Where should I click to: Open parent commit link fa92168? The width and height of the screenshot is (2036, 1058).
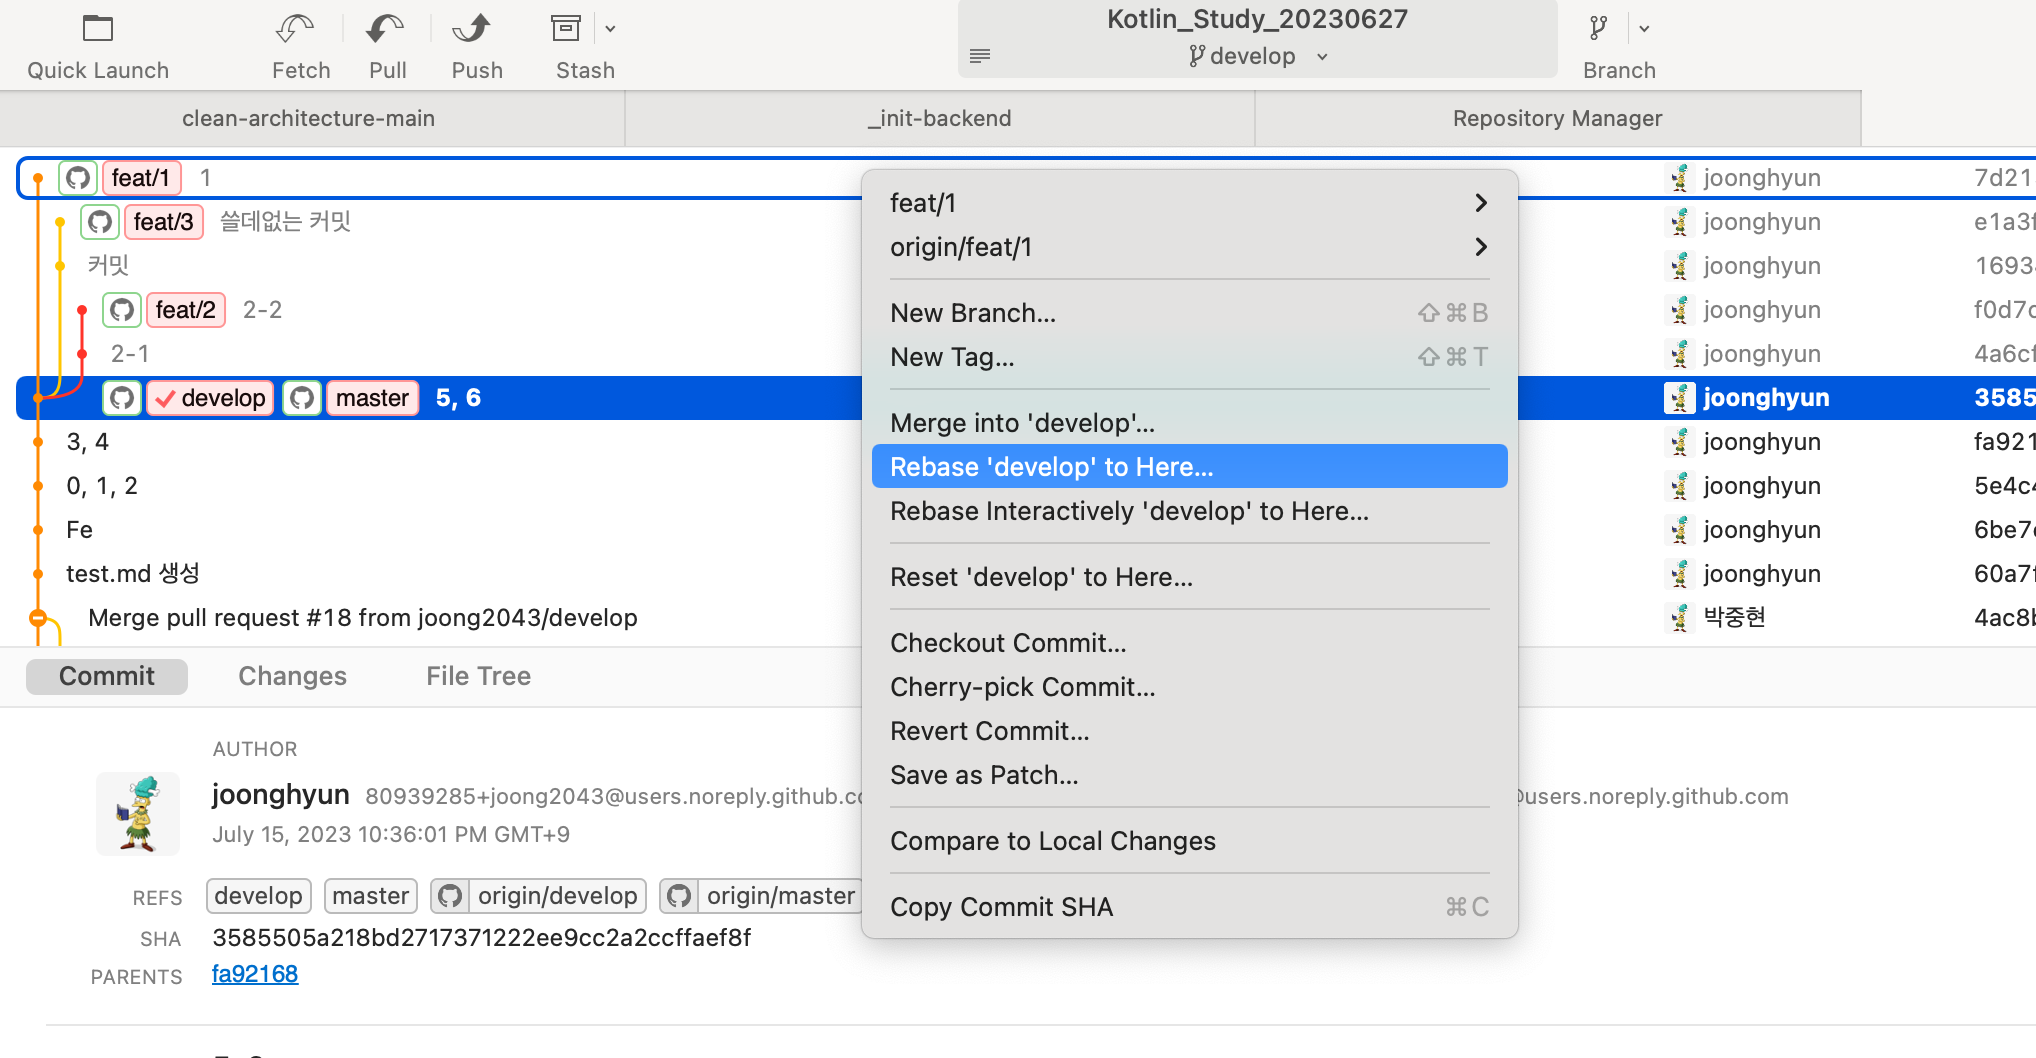click(x=255, y=974)
